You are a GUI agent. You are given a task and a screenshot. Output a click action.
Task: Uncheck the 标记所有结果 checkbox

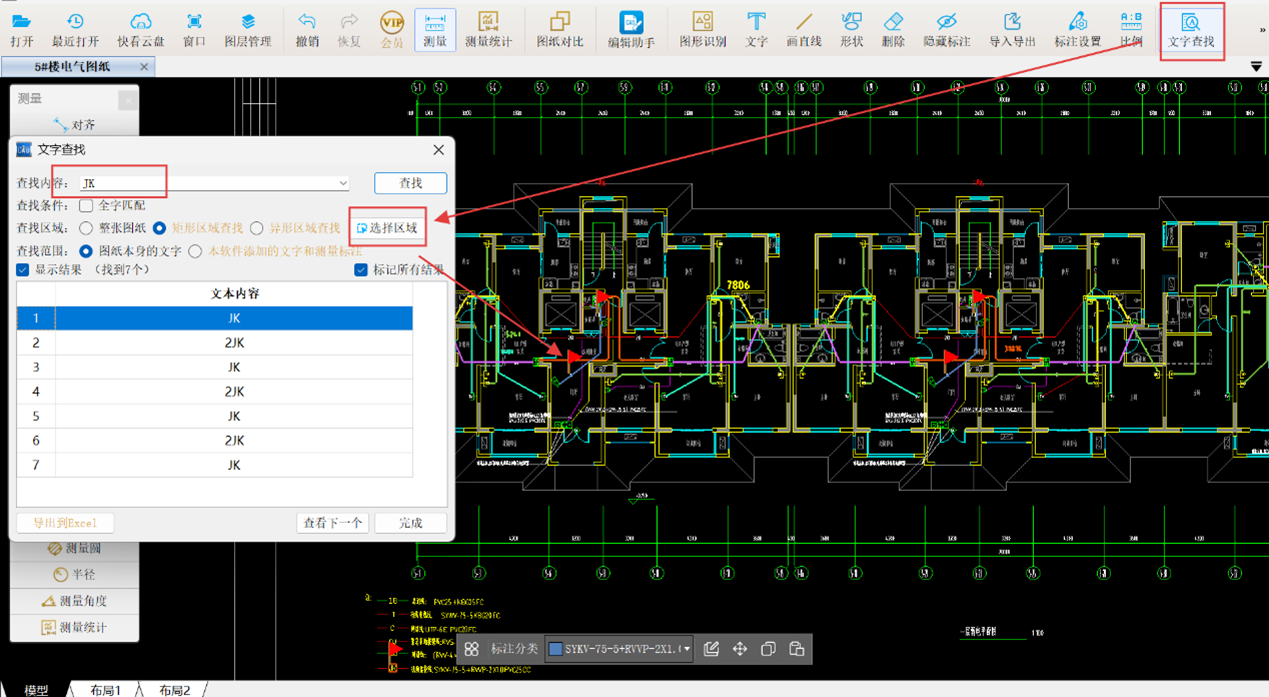[361, 270]
